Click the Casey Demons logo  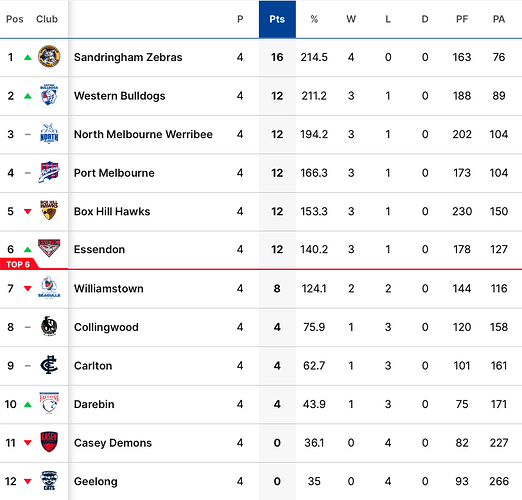tap(49, 442)
